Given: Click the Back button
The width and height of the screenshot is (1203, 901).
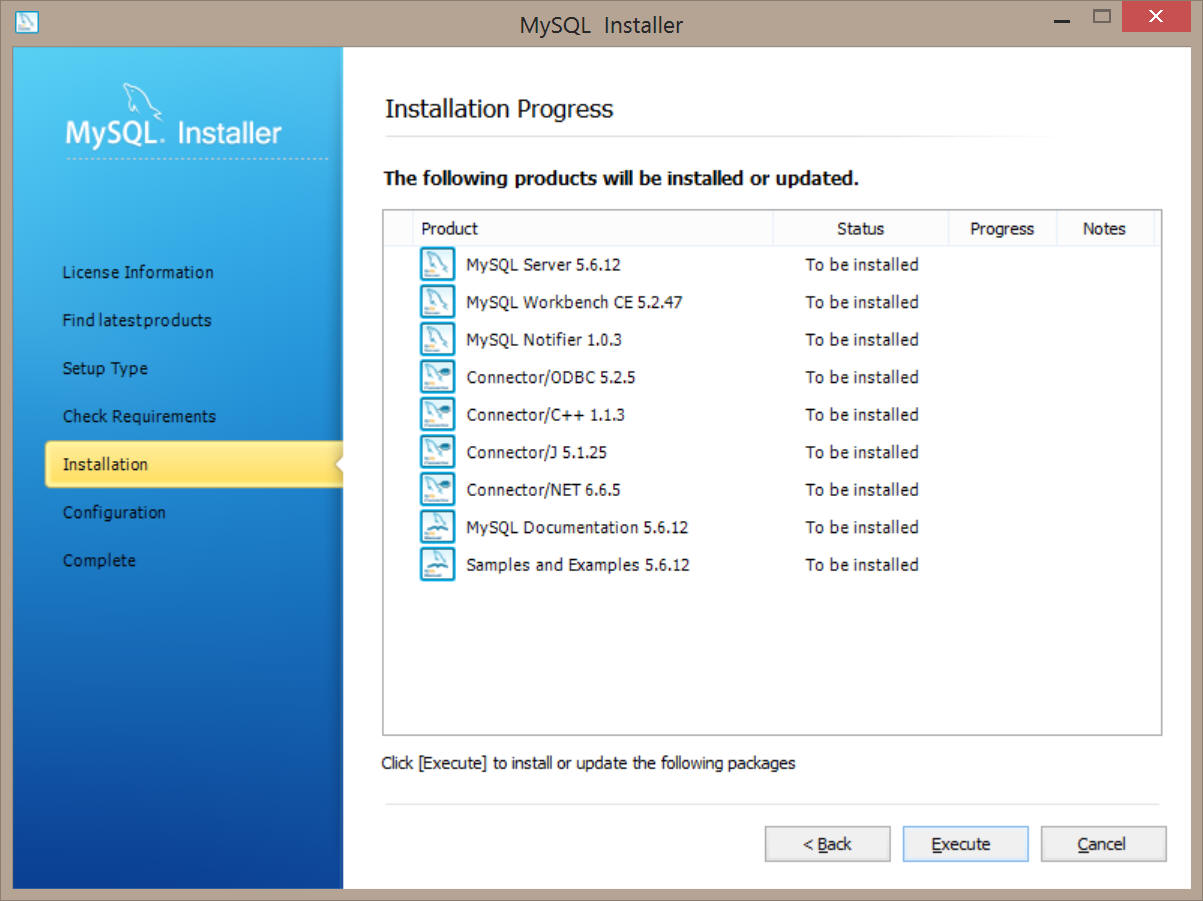Looking at the screenshot, I should point(827,844).
